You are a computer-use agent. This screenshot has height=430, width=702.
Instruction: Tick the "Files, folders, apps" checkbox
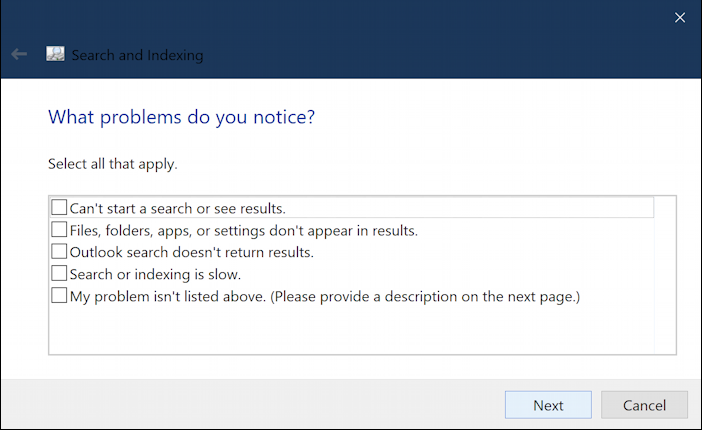[x=59, y=230]
